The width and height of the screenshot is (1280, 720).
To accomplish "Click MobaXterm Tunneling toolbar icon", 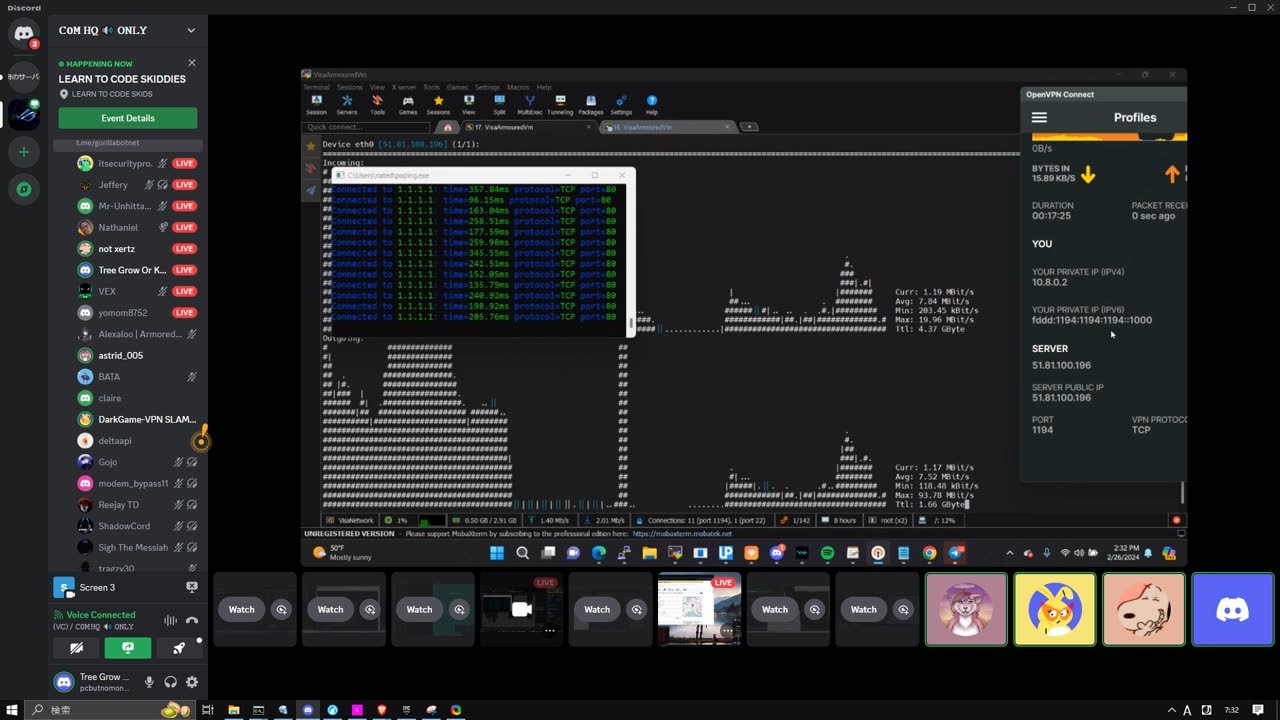I will 560,105.
